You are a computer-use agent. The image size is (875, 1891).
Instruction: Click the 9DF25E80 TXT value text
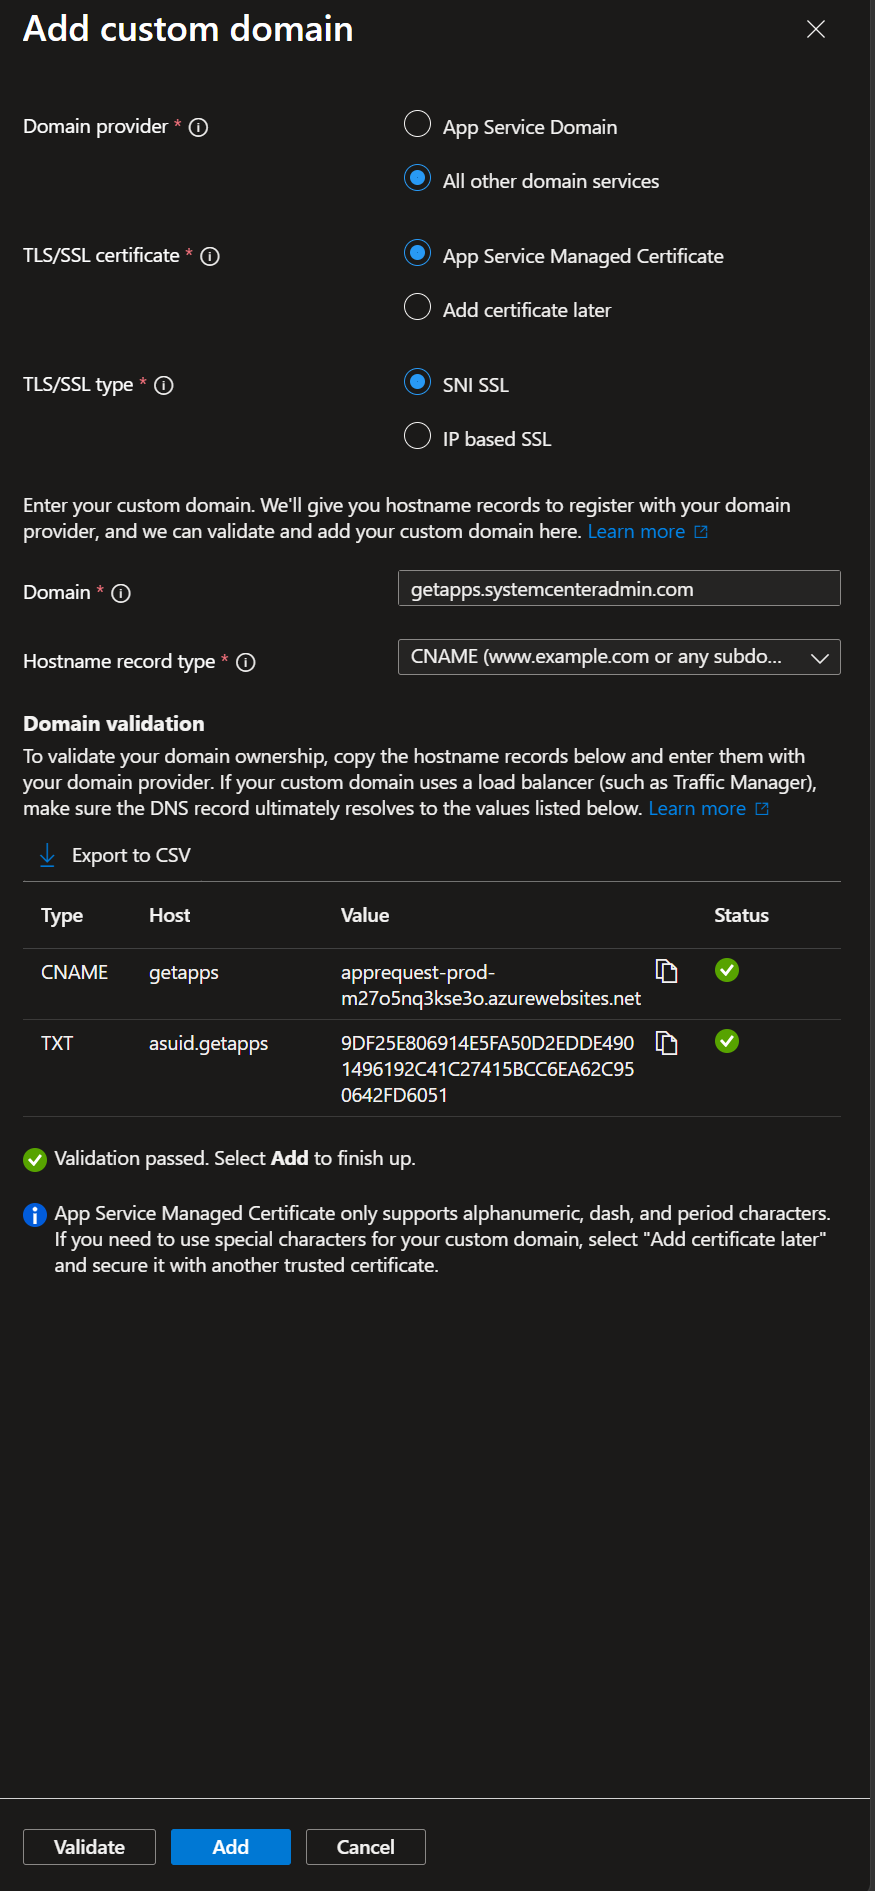[x=488, y=1069]
